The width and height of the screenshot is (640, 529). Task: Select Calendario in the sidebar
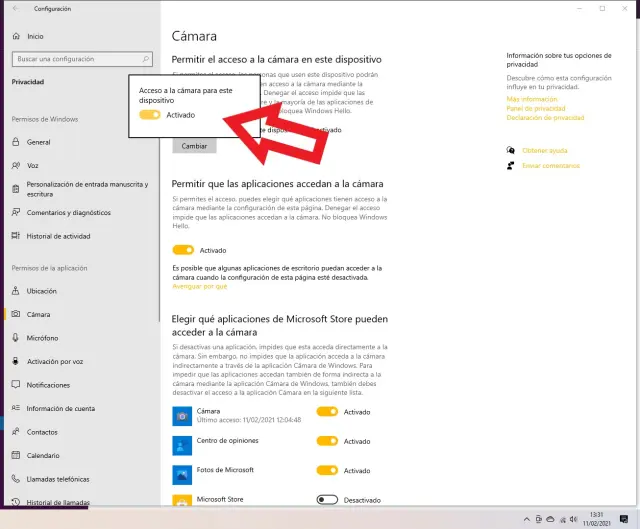(x=43, y=455)
